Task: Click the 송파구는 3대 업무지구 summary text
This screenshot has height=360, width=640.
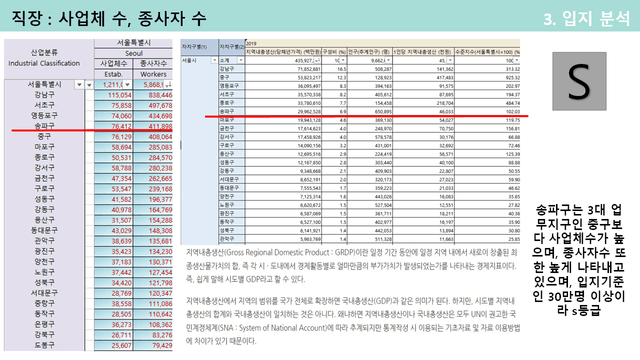Action: click(x=579, y=260)
